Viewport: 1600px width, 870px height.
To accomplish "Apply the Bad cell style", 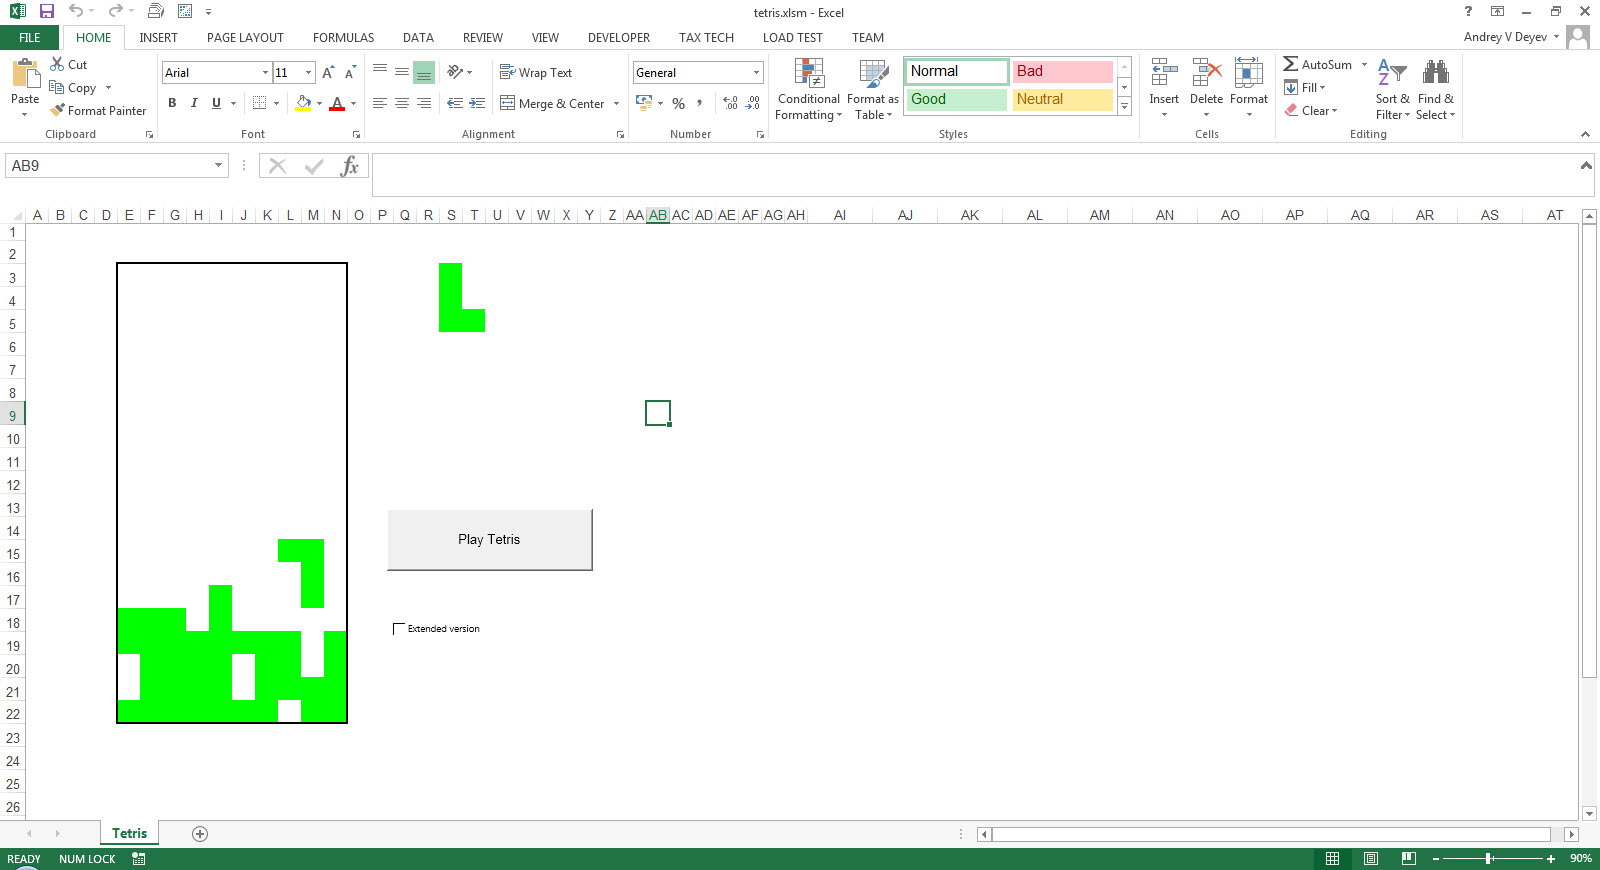I will [x=1062, y=71].
